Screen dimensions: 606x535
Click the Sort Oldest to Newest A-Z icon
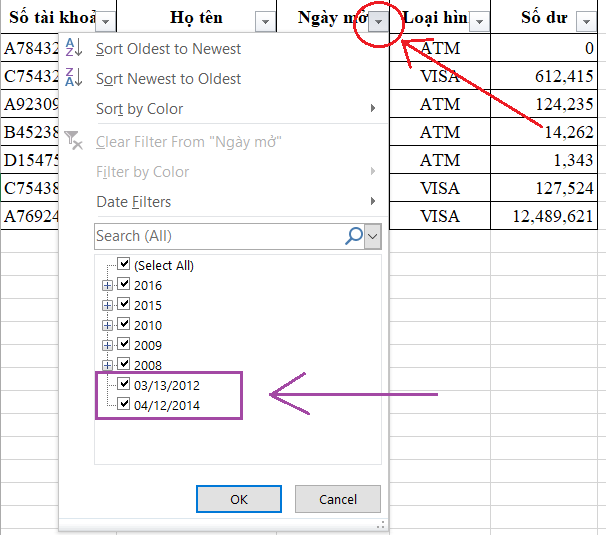[73, 48]
